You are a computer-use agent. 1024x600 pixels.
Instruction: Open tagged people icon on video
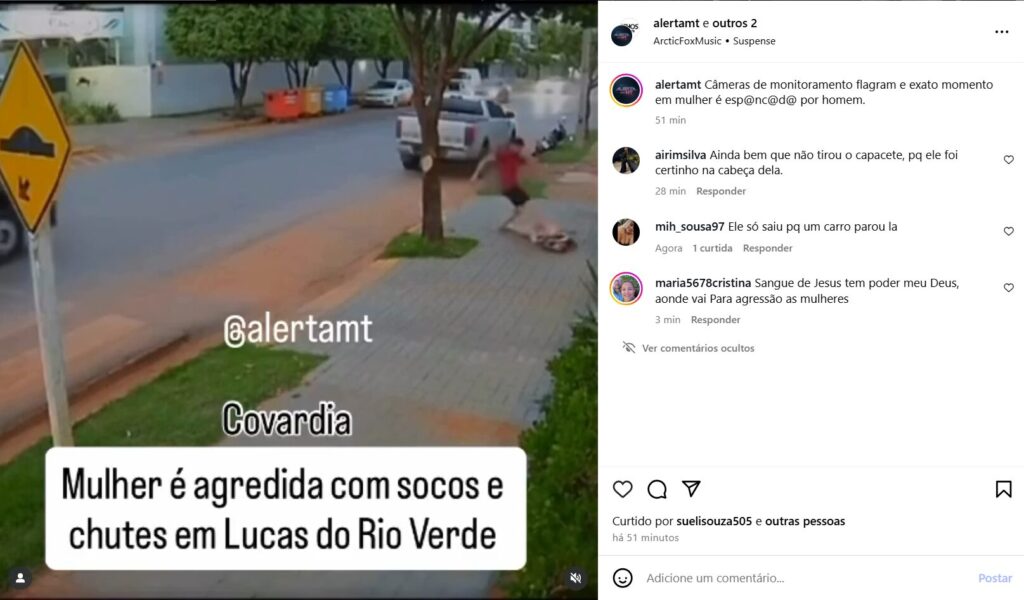(x=20, y=578)
